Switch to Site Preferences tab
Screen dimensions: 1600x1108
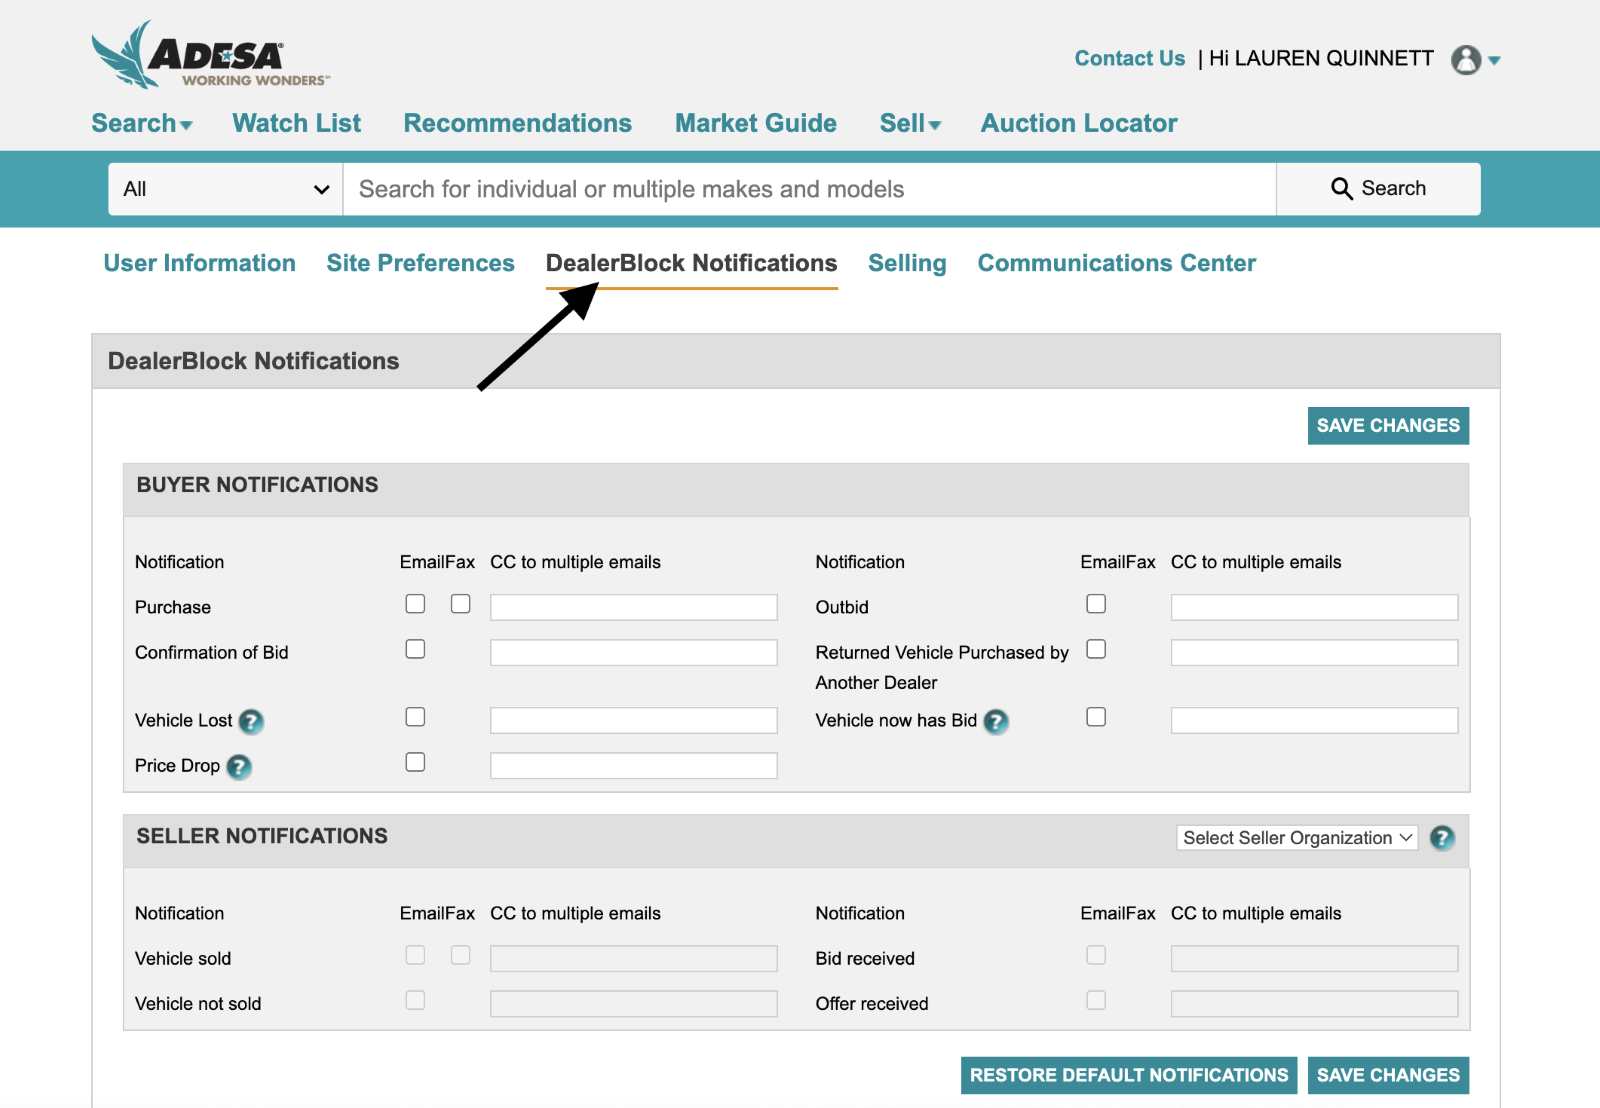[x=421, y=263]
